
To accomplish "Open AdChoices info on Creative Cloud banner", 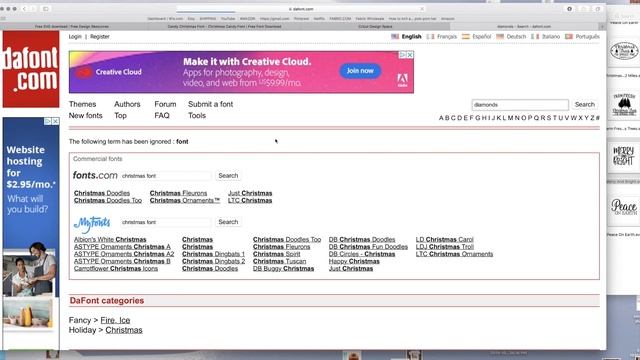I will pos(402,55).
